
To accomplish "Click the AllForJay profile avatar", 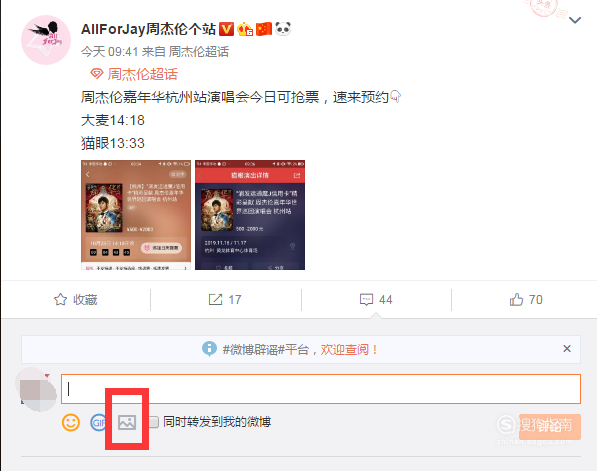I will [46, 40].
